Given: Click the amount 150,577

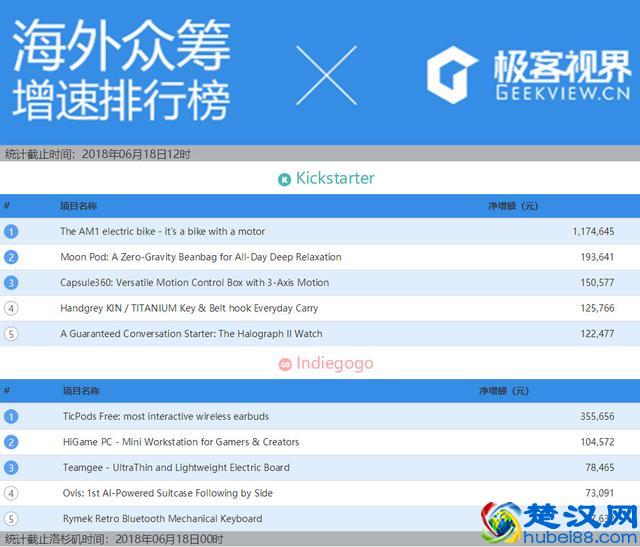Looking at the screenshot, I should (597, 282).
